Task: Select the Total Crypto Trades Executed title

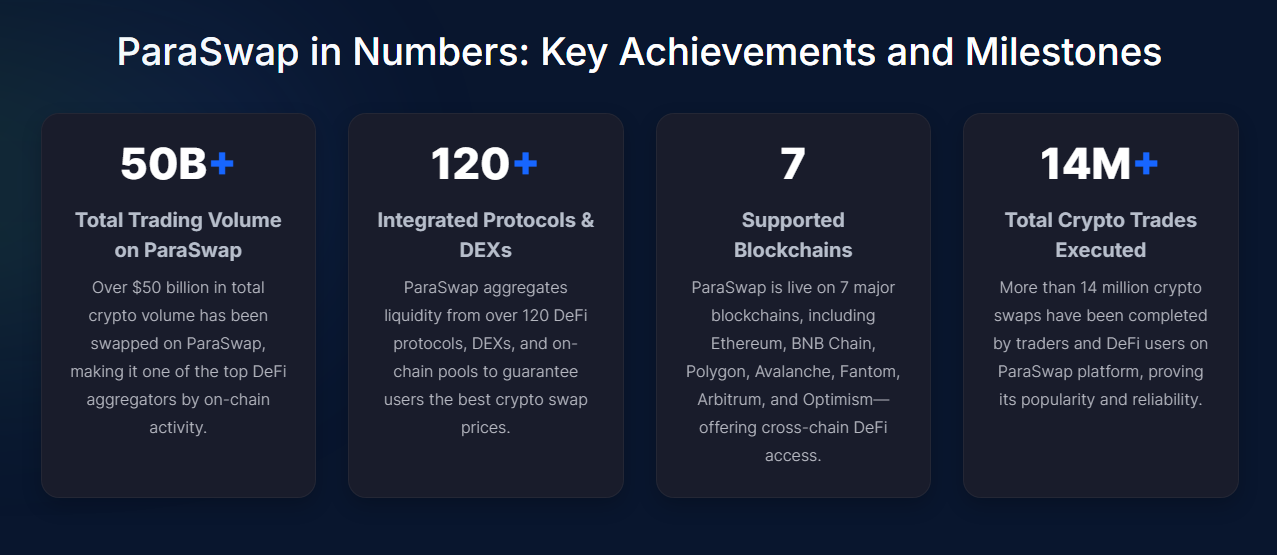Action: (x=1100, y=234)
